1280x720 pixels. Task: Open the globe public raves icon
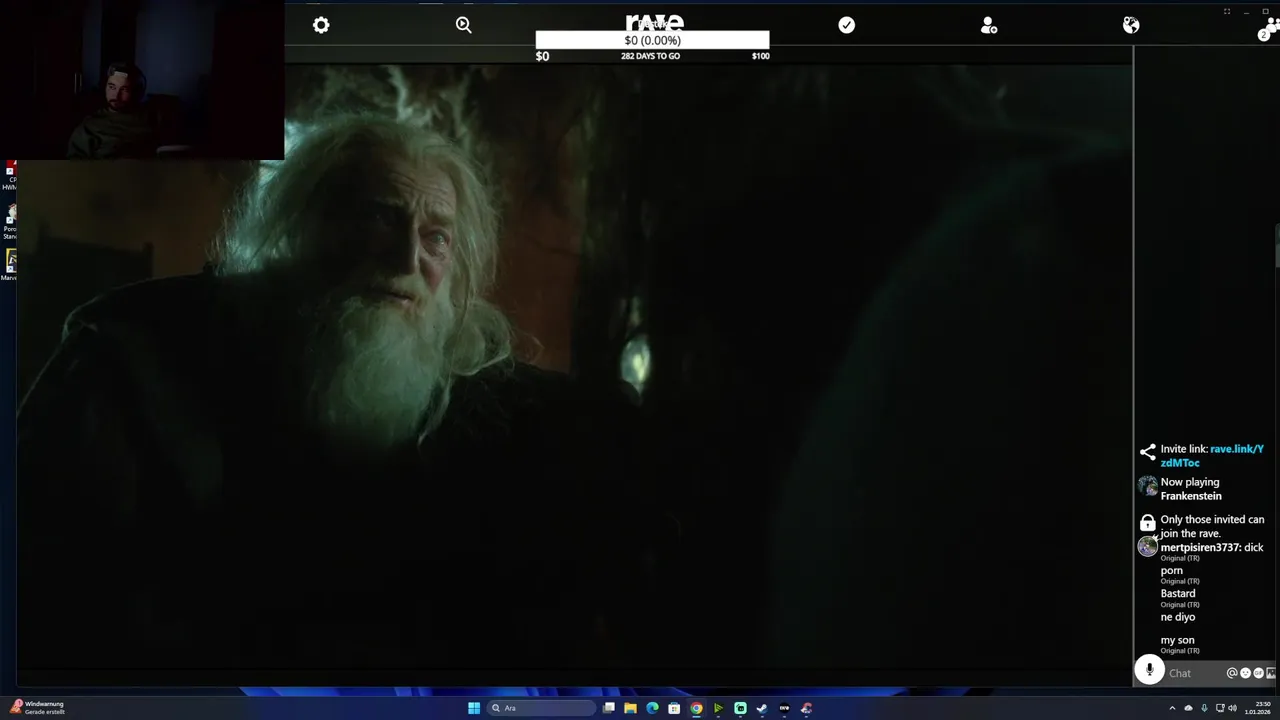coord(1131,25)
